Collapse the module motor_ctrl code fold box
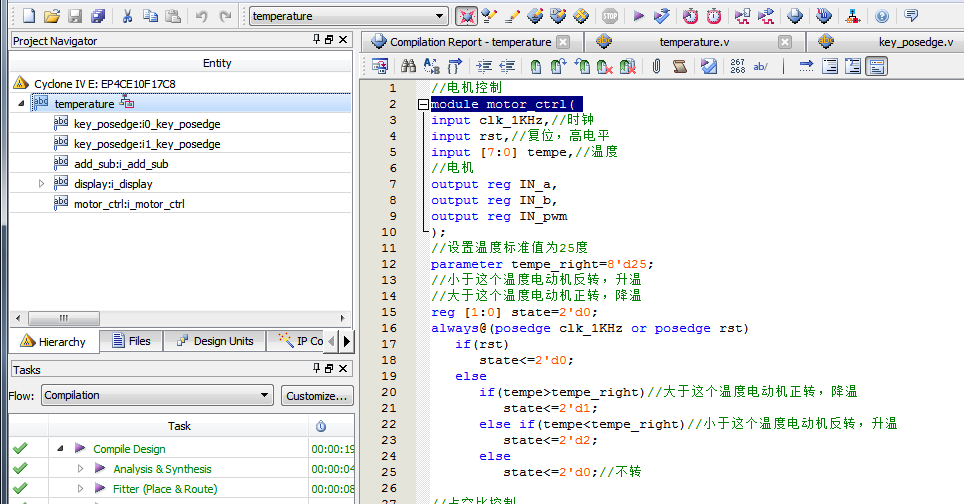Image resolution: width=964 pixels, height=504 pixels. [x=423, y=104]
